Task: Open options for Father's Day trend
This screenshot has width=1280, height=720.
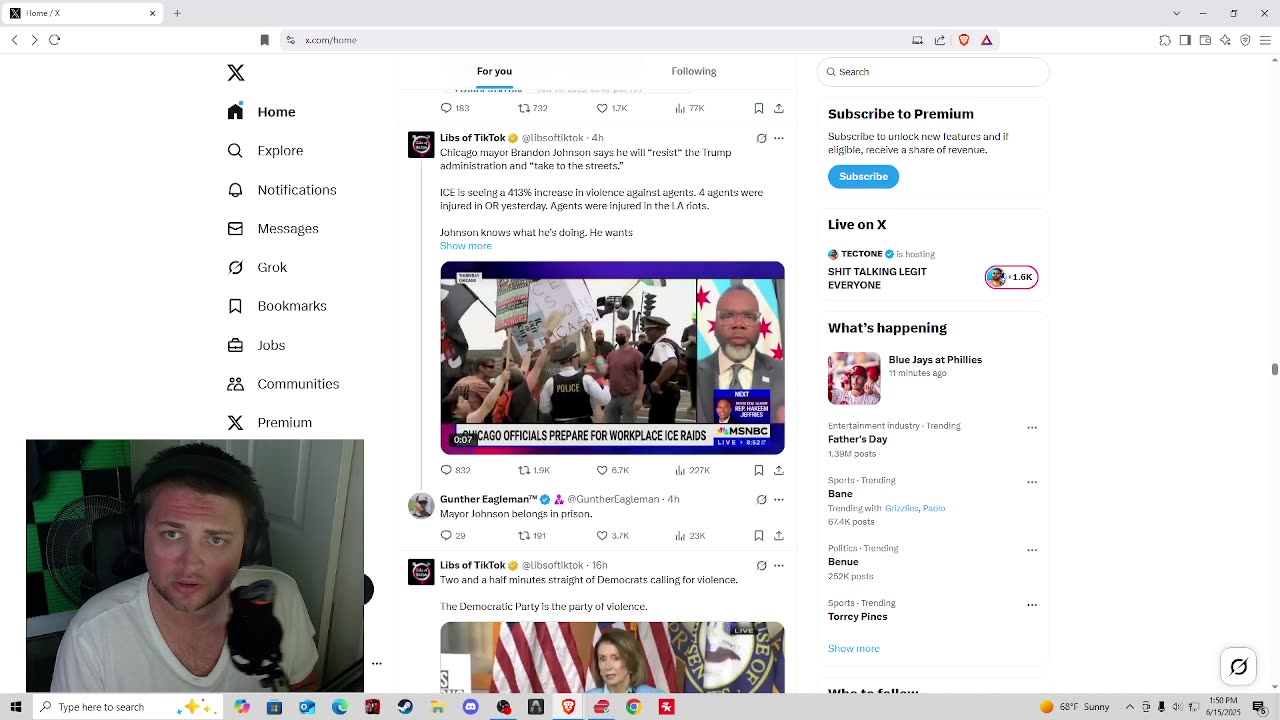Action: (1032, 428)
